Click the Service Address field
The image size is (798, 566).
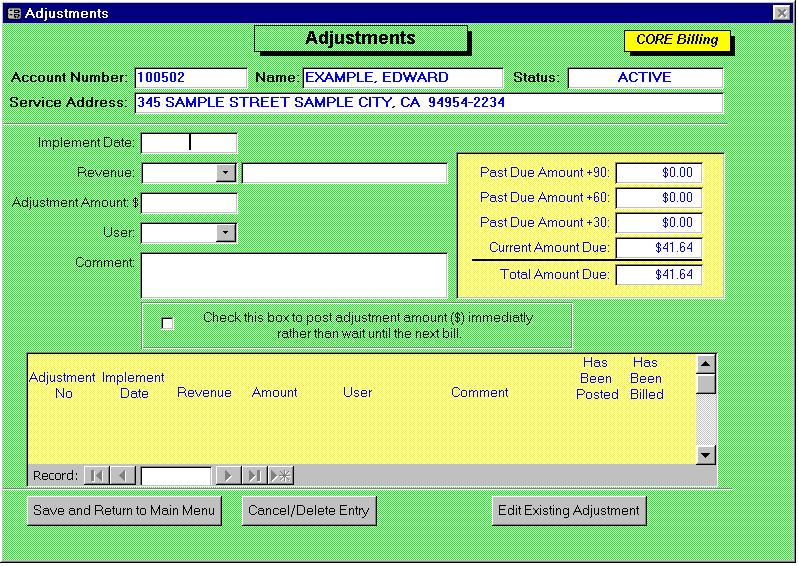[429, 103]
